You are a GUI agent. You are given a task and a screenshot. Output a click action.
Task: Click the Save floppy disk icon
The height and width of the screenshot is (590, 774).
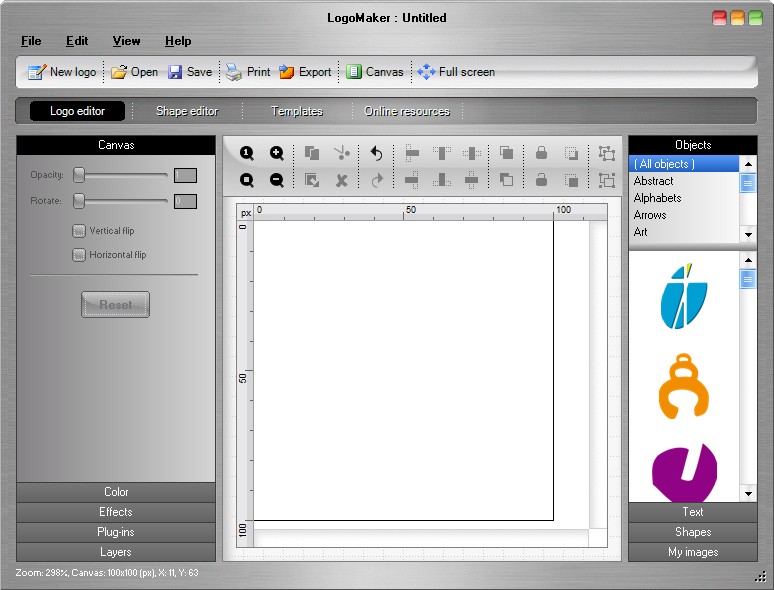click(175, 72)
